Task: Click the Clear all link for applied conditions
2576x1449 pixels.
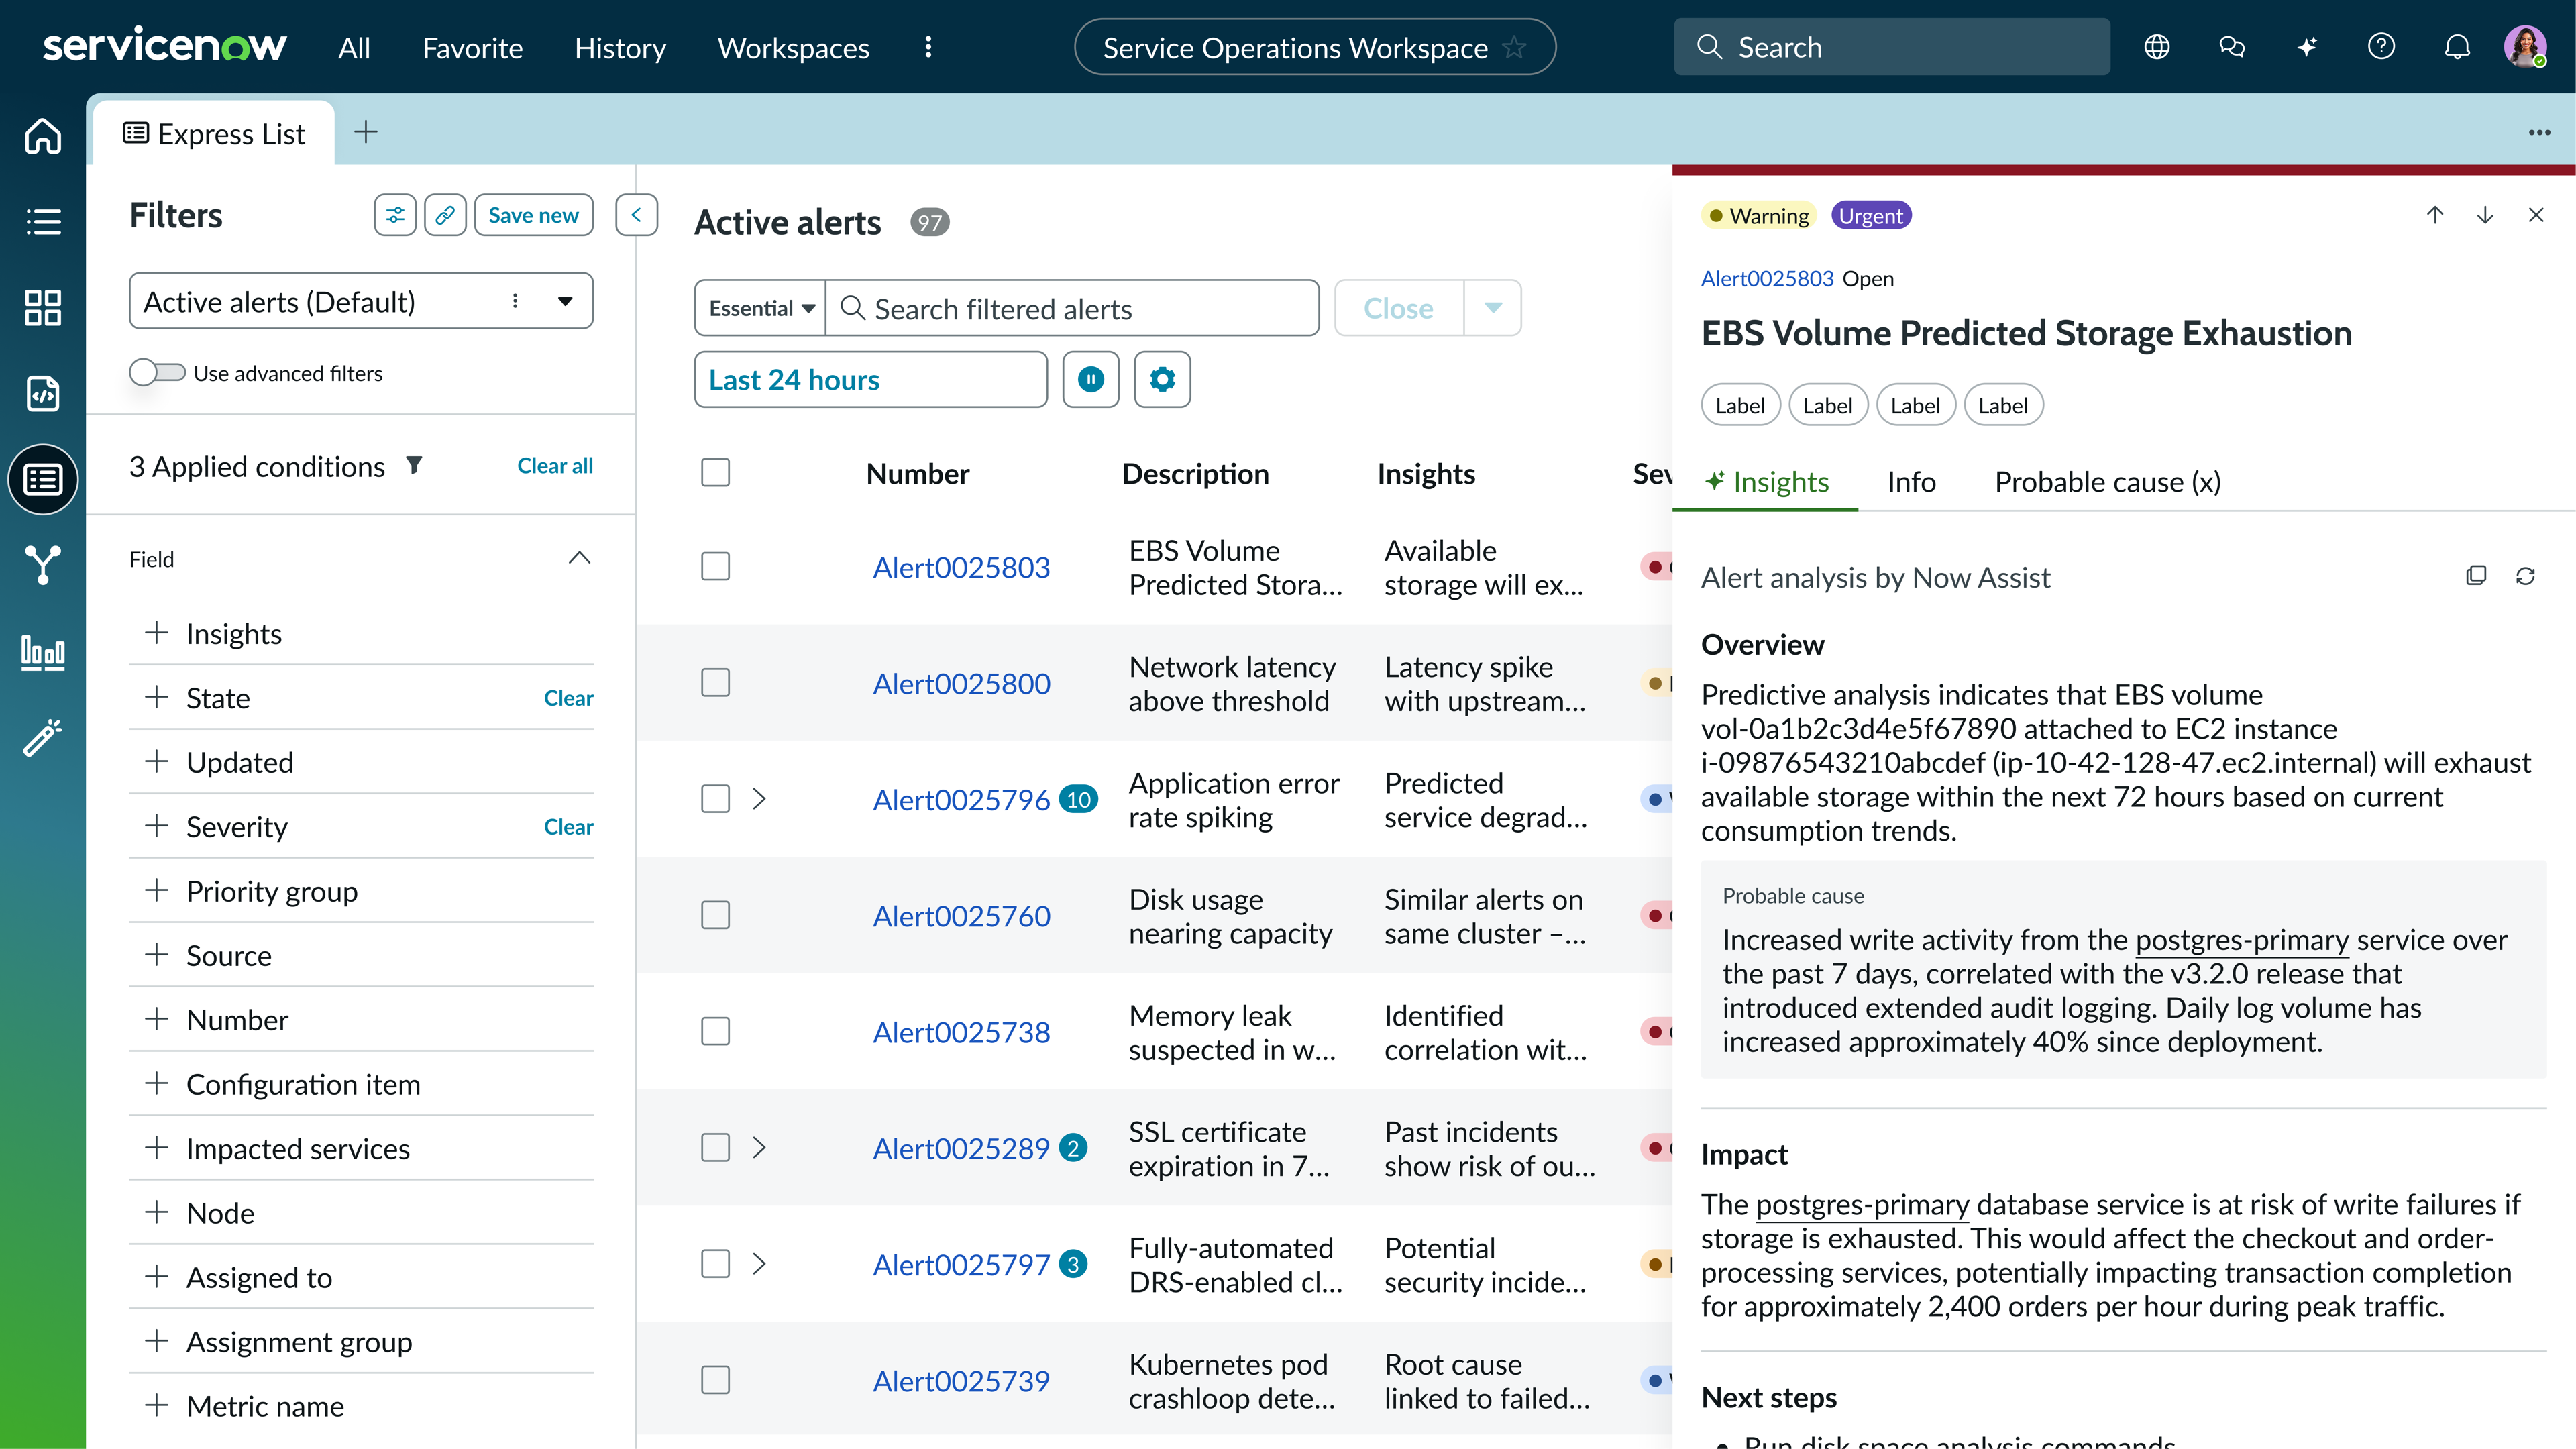Action: point(554,465)
